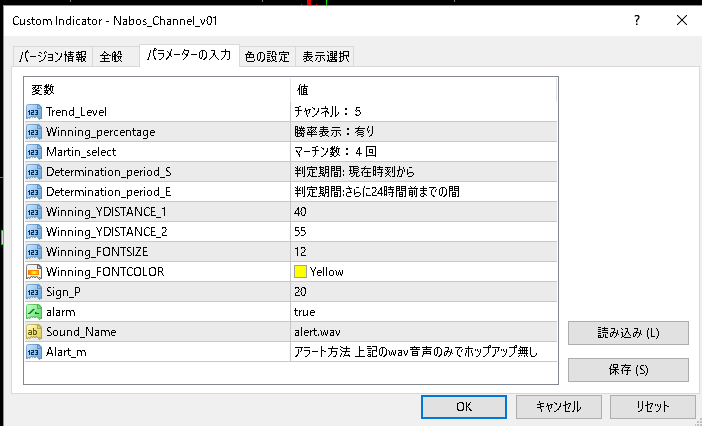This screenshot has width=702, height=426.
Task: Select the boolean icon beside alarm
Action: (34, 312)
